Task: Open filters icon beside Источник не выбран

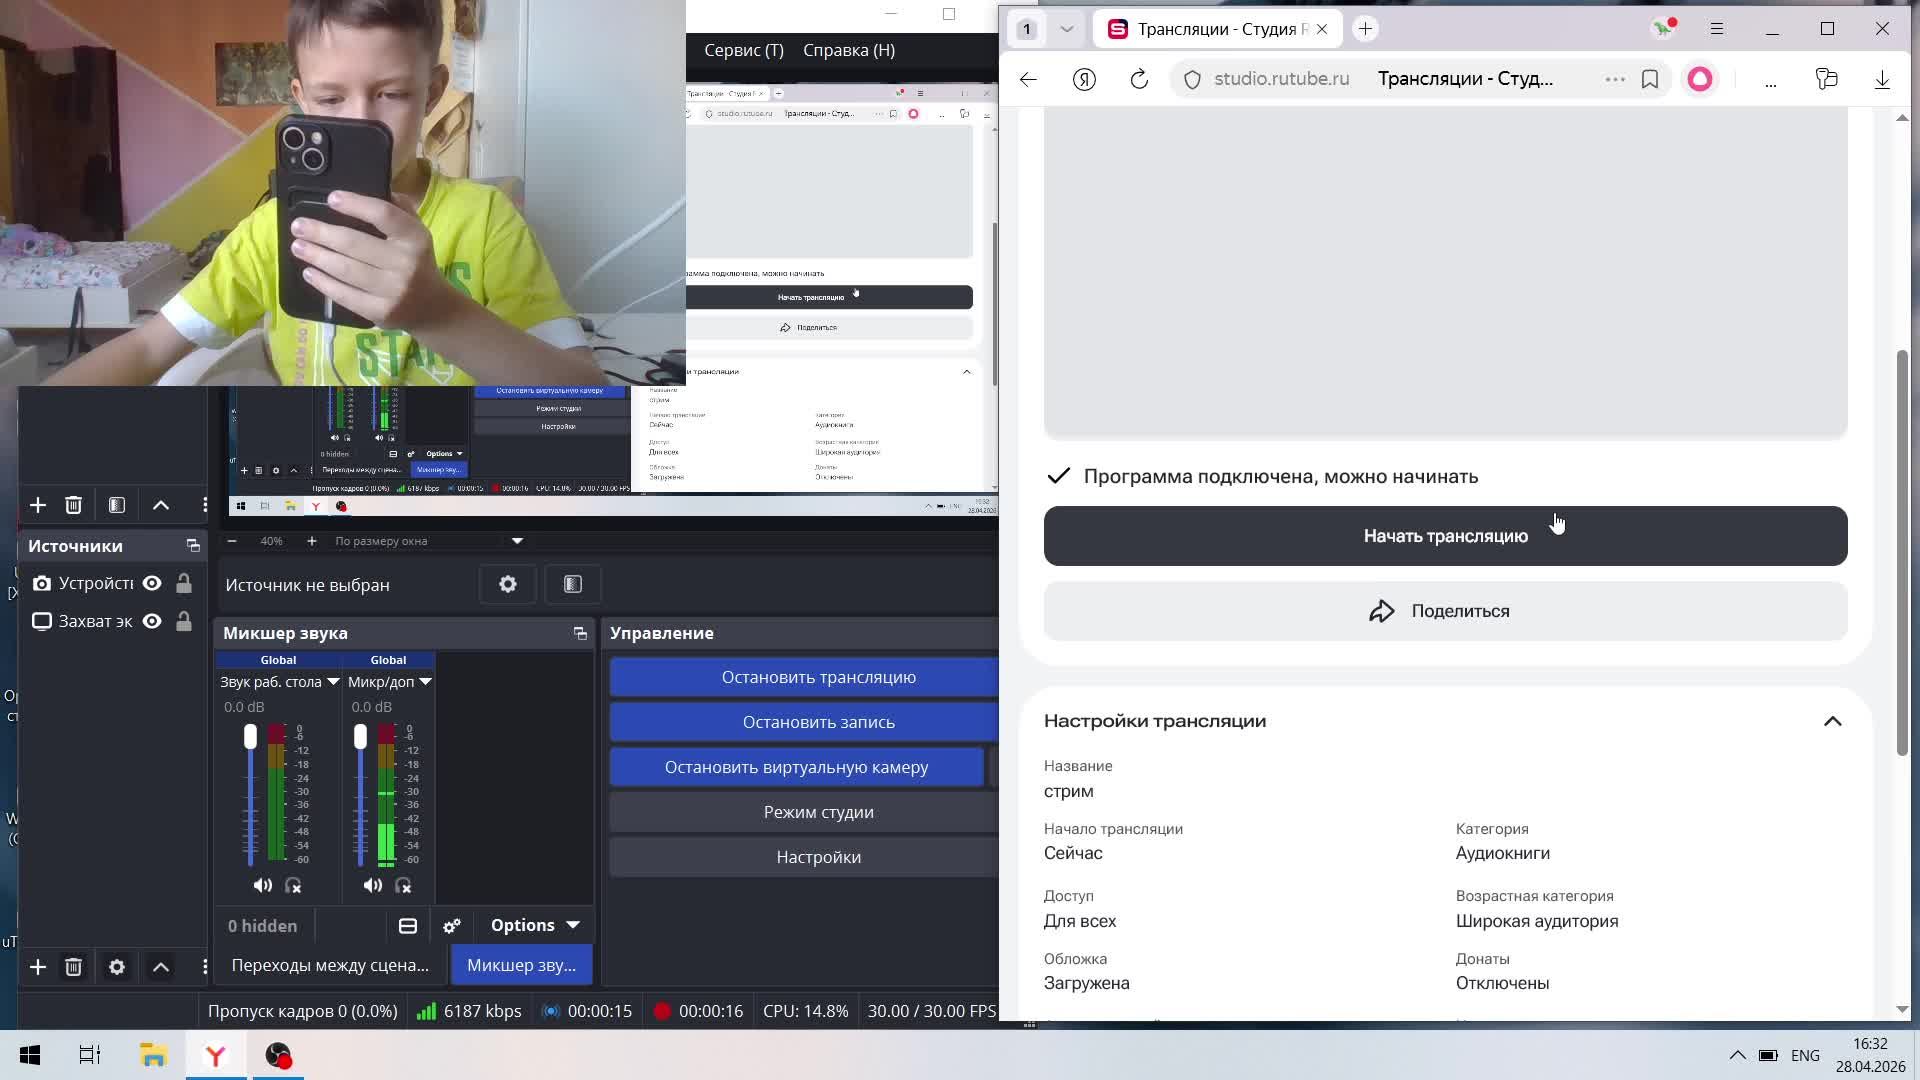Action: [x=573, y=584]
